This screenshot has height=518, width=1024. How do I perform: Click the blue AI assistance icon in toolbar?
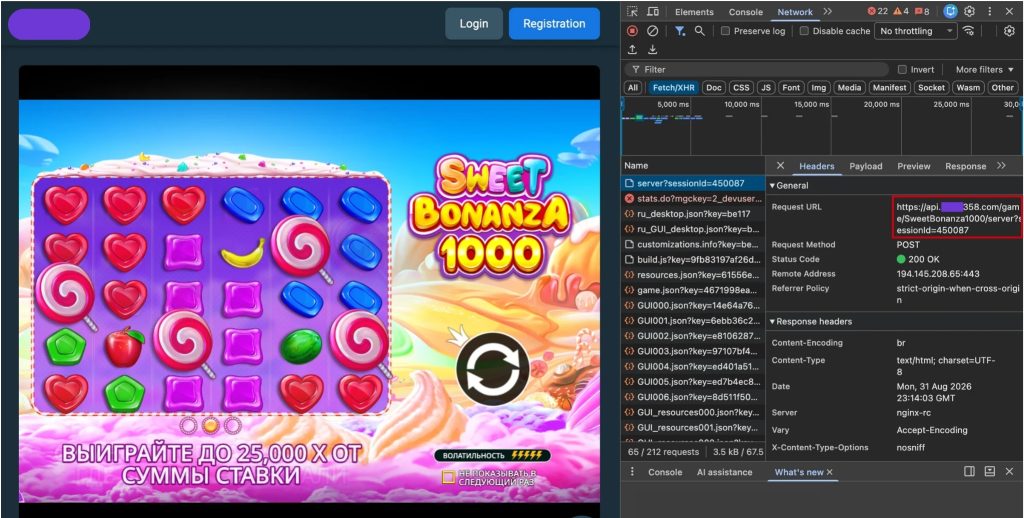[x=950, y=12]
